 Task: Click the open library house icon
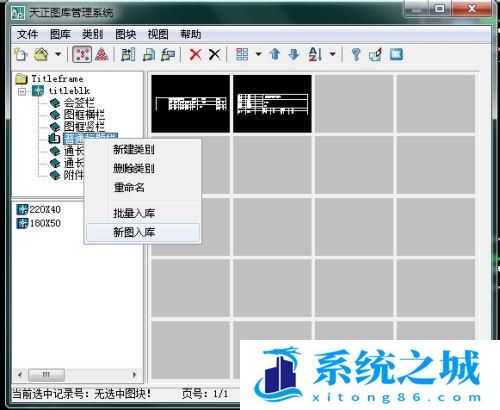41,54
